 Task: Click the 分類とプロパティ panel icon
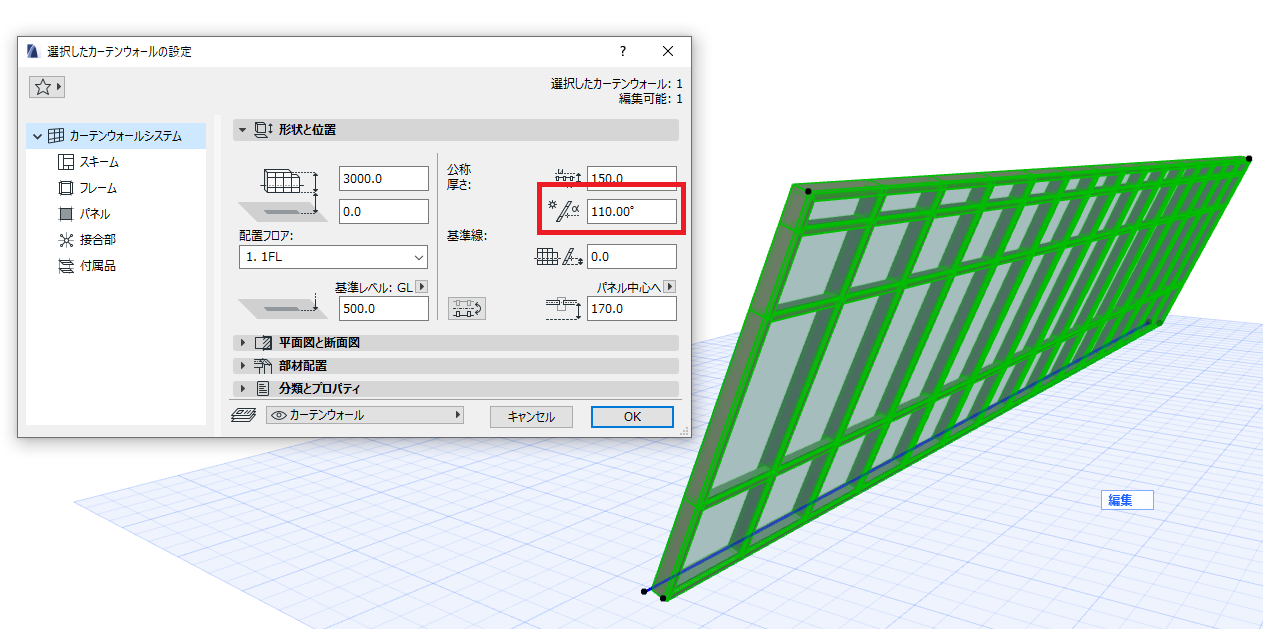(x=264, y=388)
